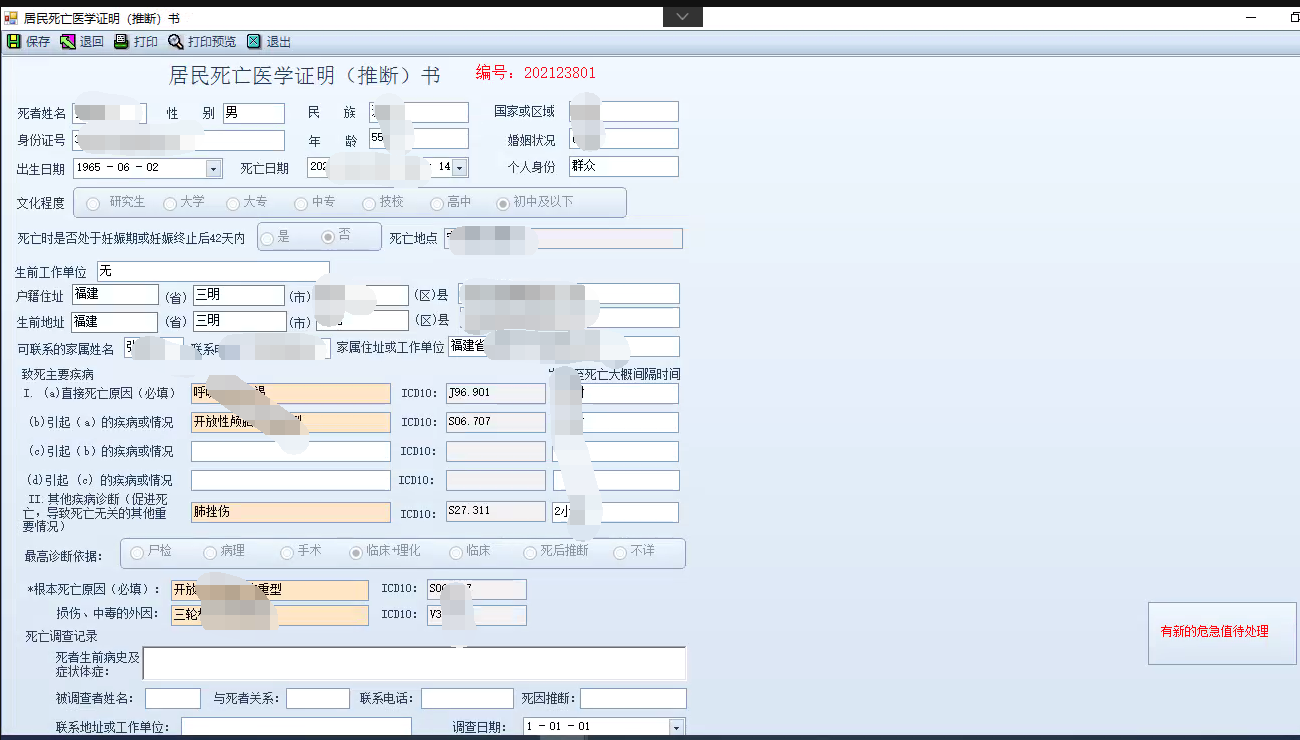Select 死后推断 as highest diagnosis basis

point(531,552)
